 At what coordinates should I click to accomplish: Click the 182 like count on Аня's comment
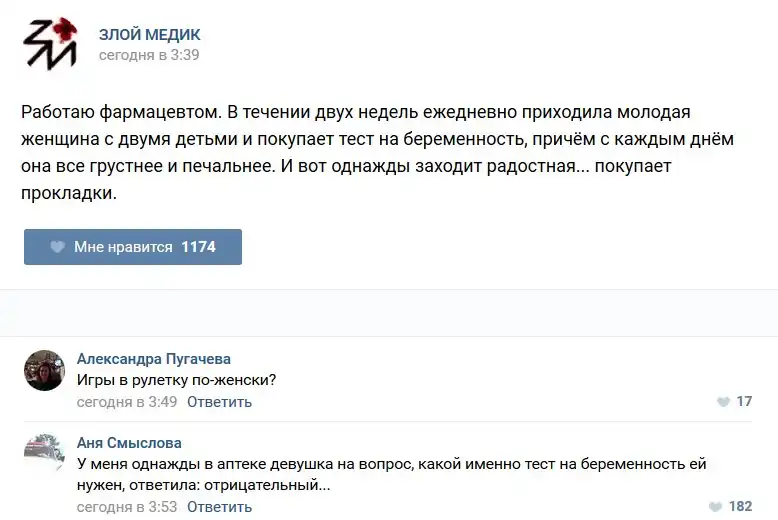point(740,507)
